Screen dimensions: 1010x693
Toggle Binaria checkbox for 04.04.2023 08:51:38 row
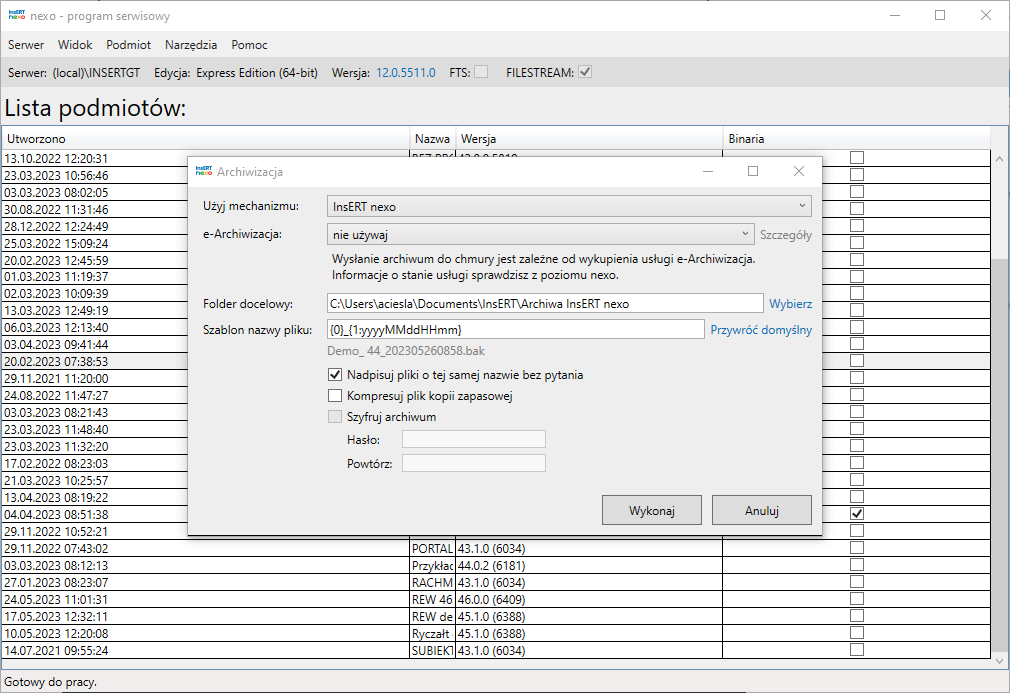coord(857,514)
